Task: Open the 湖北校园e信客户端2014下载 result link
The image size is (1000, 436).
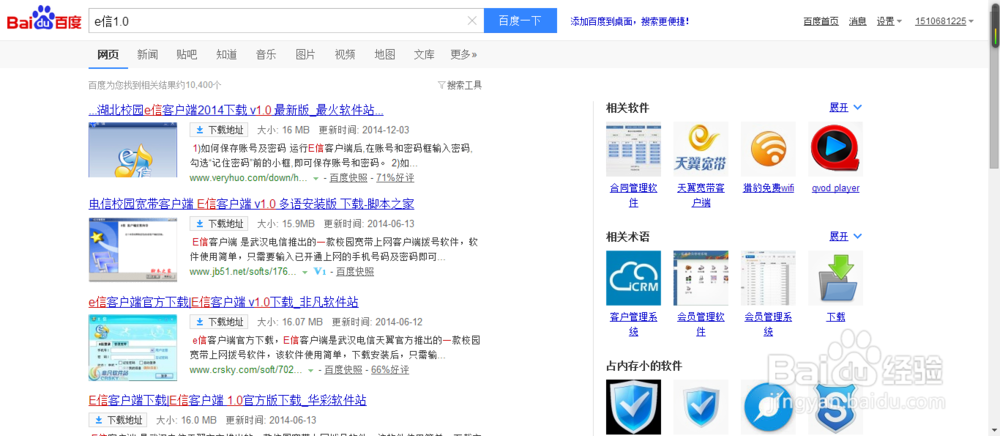Action: 236,110
